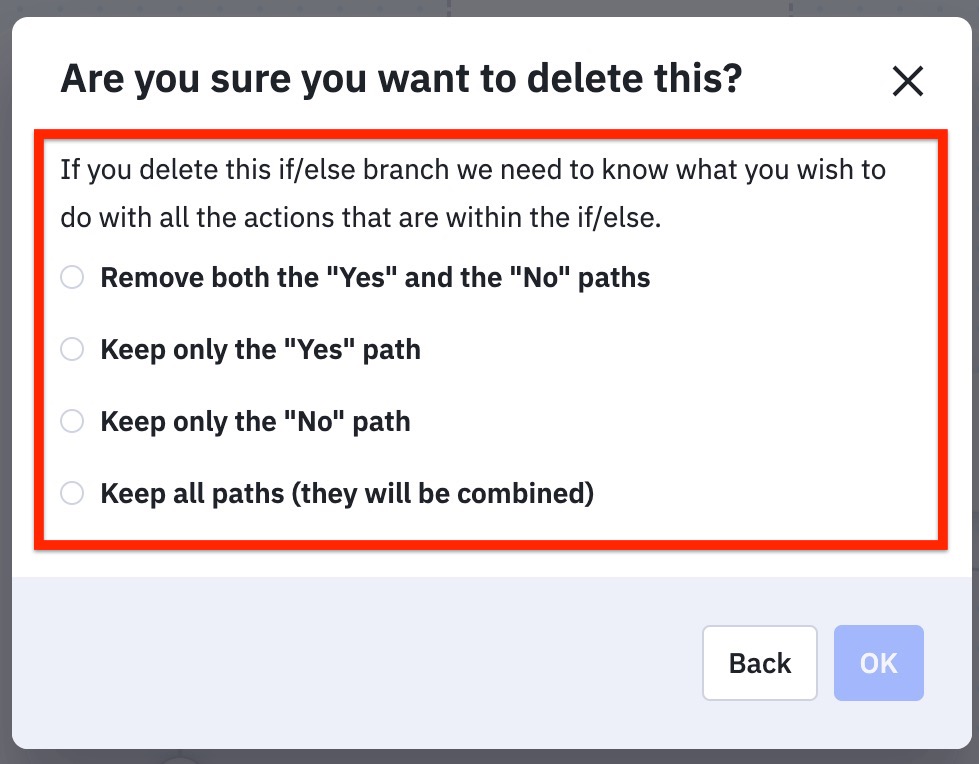The height and width of the screenshot is (764, 979).
Task: Click the if/else branch description paragraph
Action: pyautogui.click(x=472, y=193)
